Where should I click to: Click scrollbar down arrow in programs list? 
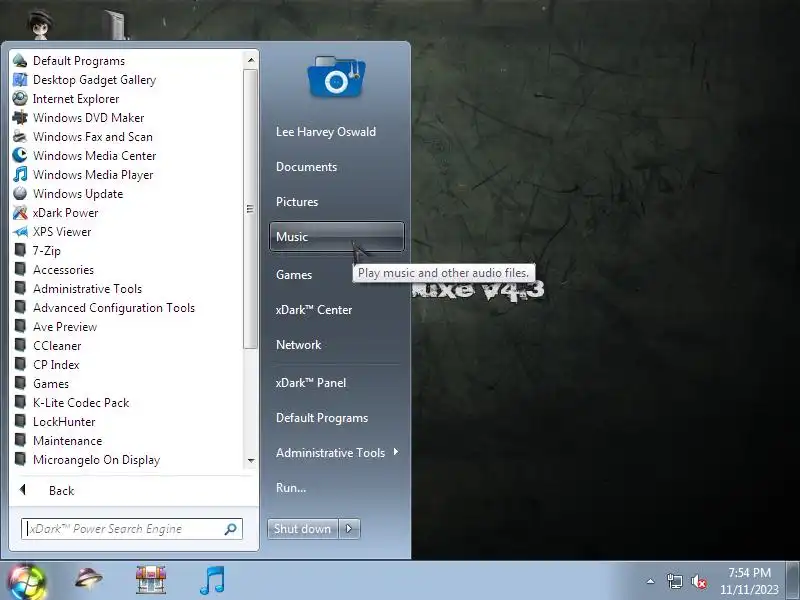tap(251, 460)
